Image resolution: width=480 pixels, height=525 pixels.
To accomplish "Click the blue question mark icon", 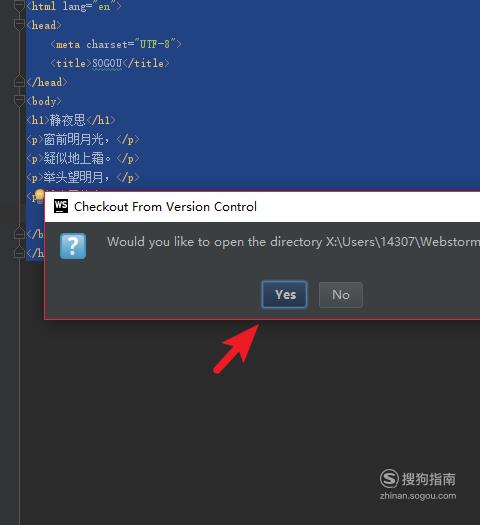I will pyautogui.click(x=73, y=246).
